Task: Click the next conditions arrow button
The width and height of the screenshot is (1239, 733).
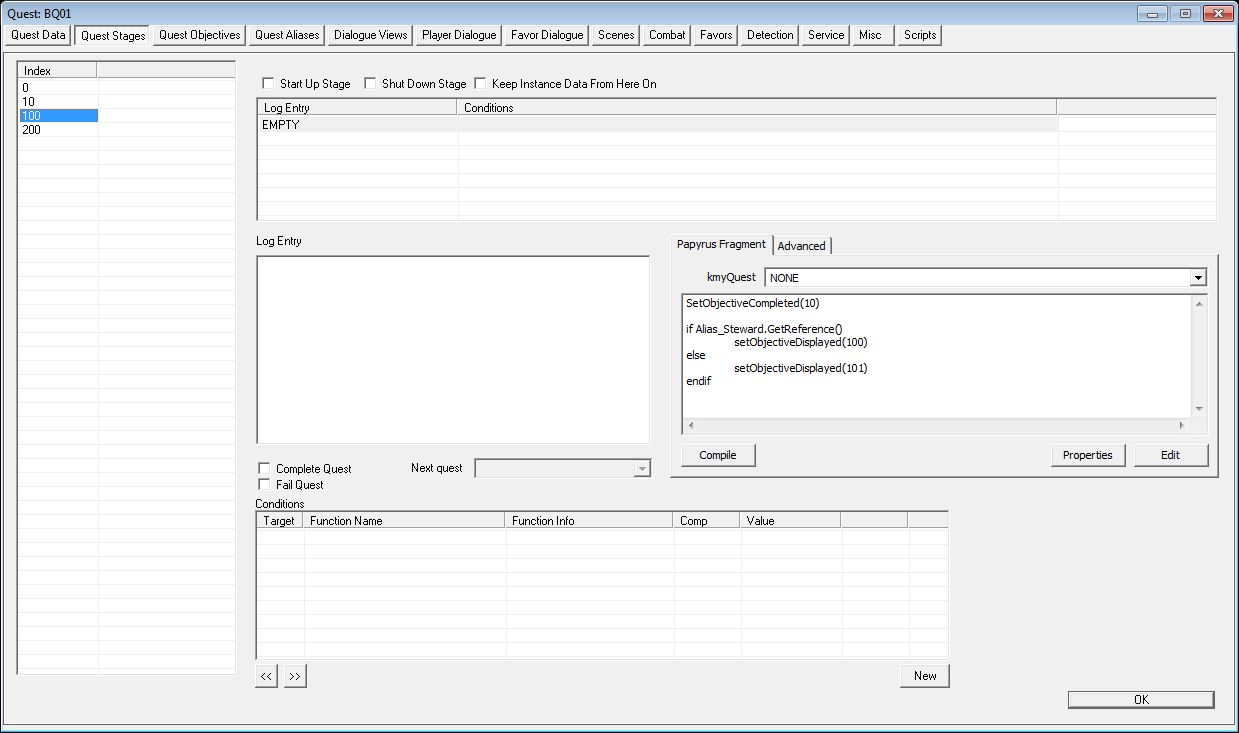Action: click(295, 676)
